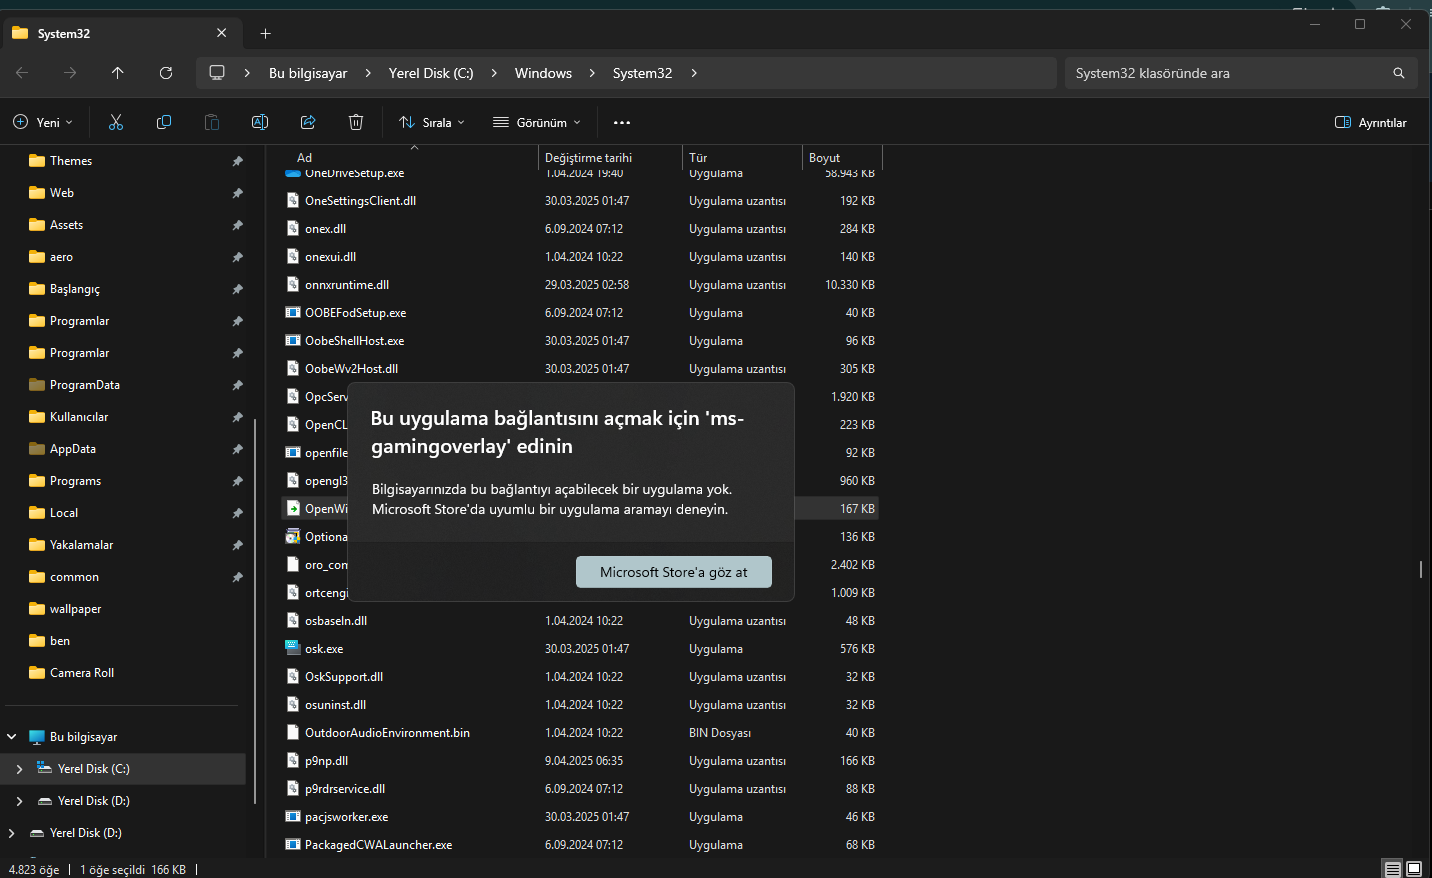Add a new tab with plus icon
This screenshot has width=1432, height=878.
(265, 33)
